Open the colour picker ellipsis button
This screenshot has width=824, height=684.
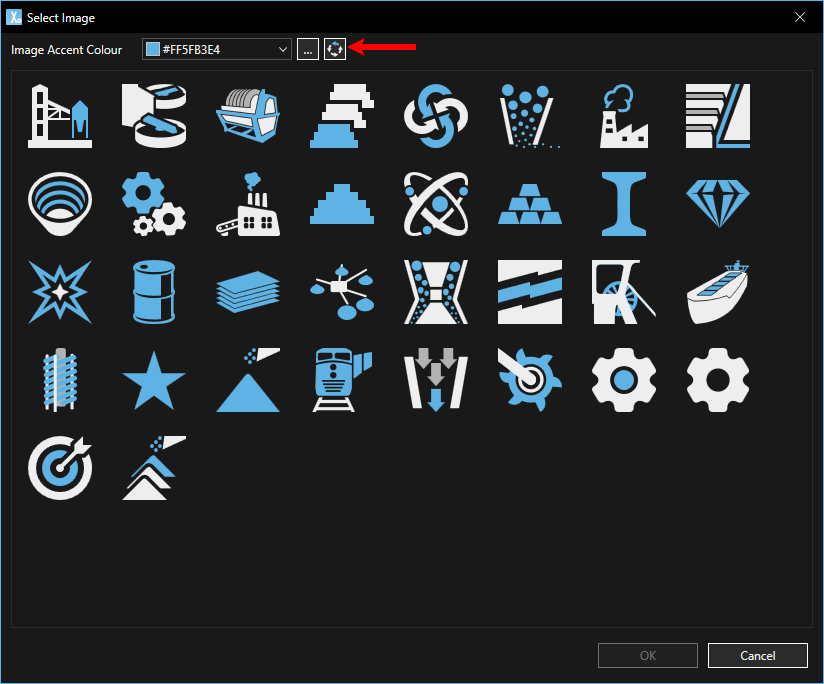pyautogui.click(x=308, y=49)
